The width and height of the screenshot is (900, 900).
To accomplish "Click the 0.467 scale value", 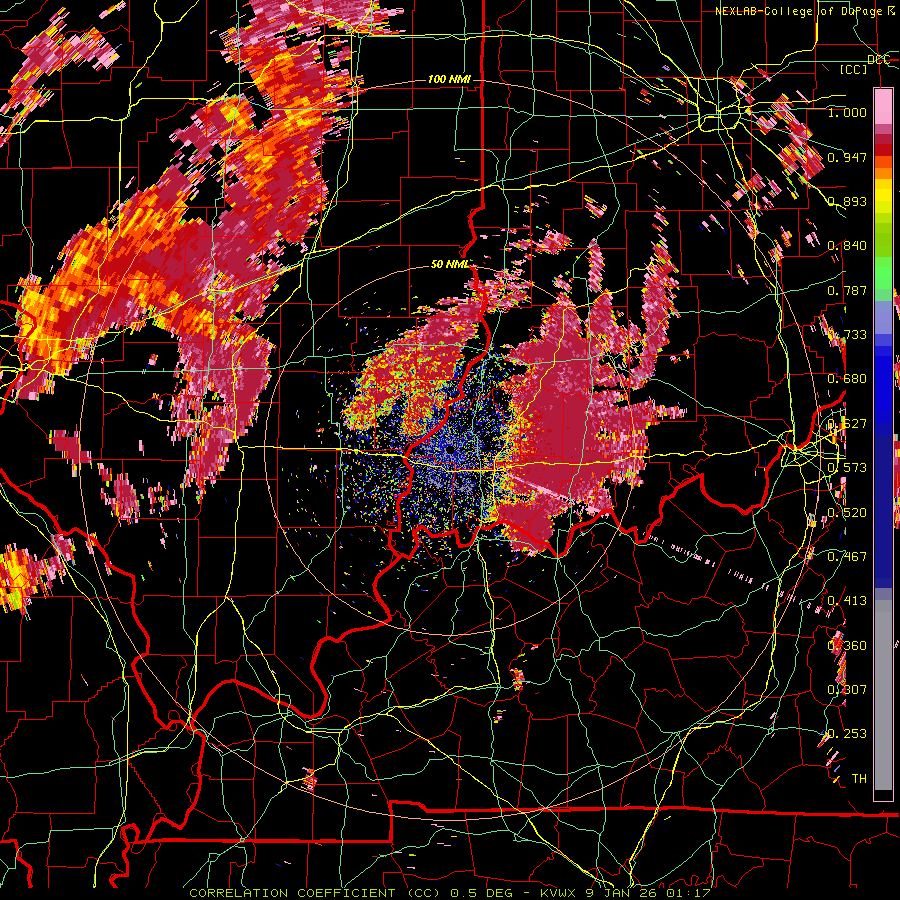I will coord(847,557).
